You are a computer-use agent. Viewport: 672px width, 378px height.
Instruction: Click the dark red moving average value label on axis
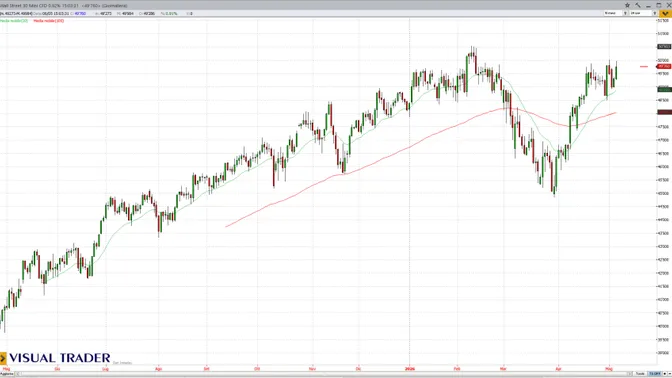coord(664,112)
